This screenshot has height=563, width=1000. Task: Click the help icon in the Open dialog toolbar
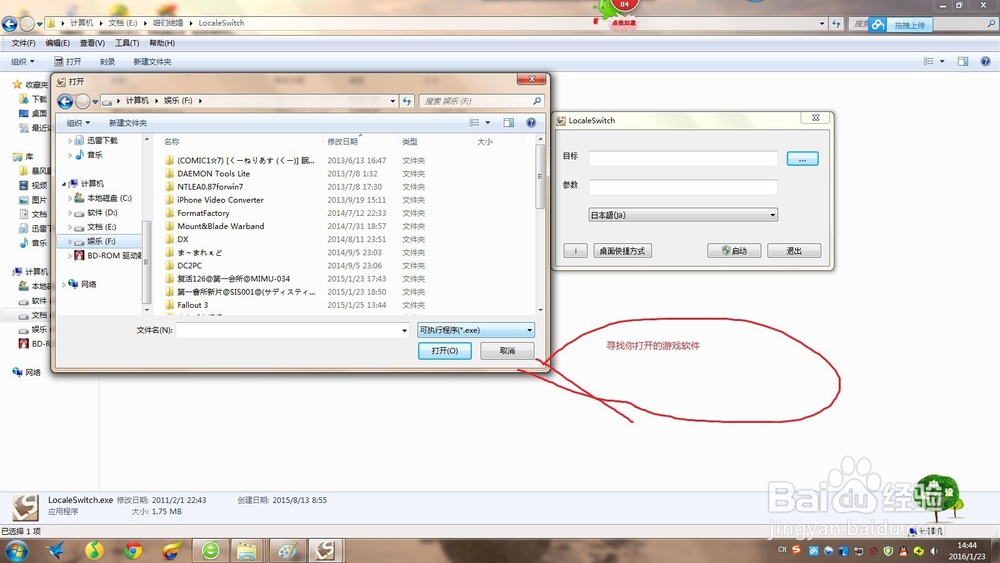click(531, 122)
